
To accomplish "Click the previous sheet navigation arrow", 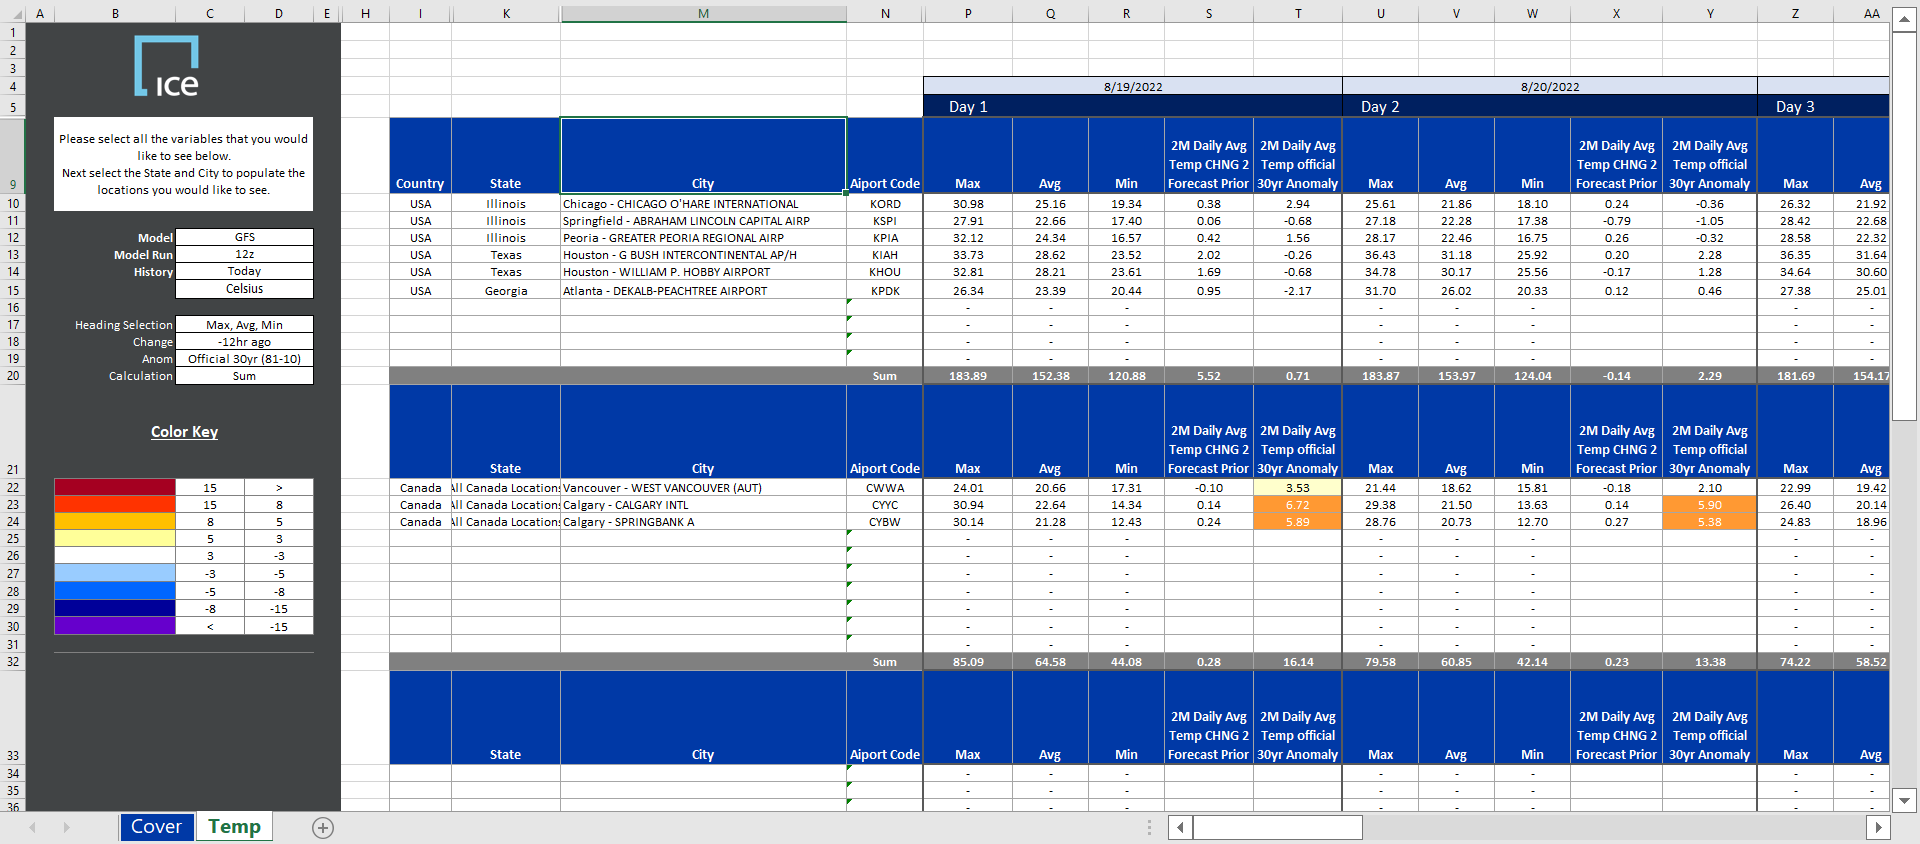I will [x=33, y=828].
